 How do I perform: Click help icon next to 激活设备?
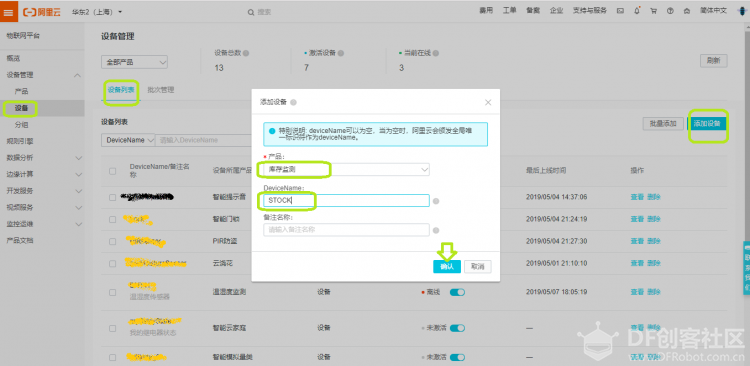point(341,54)
